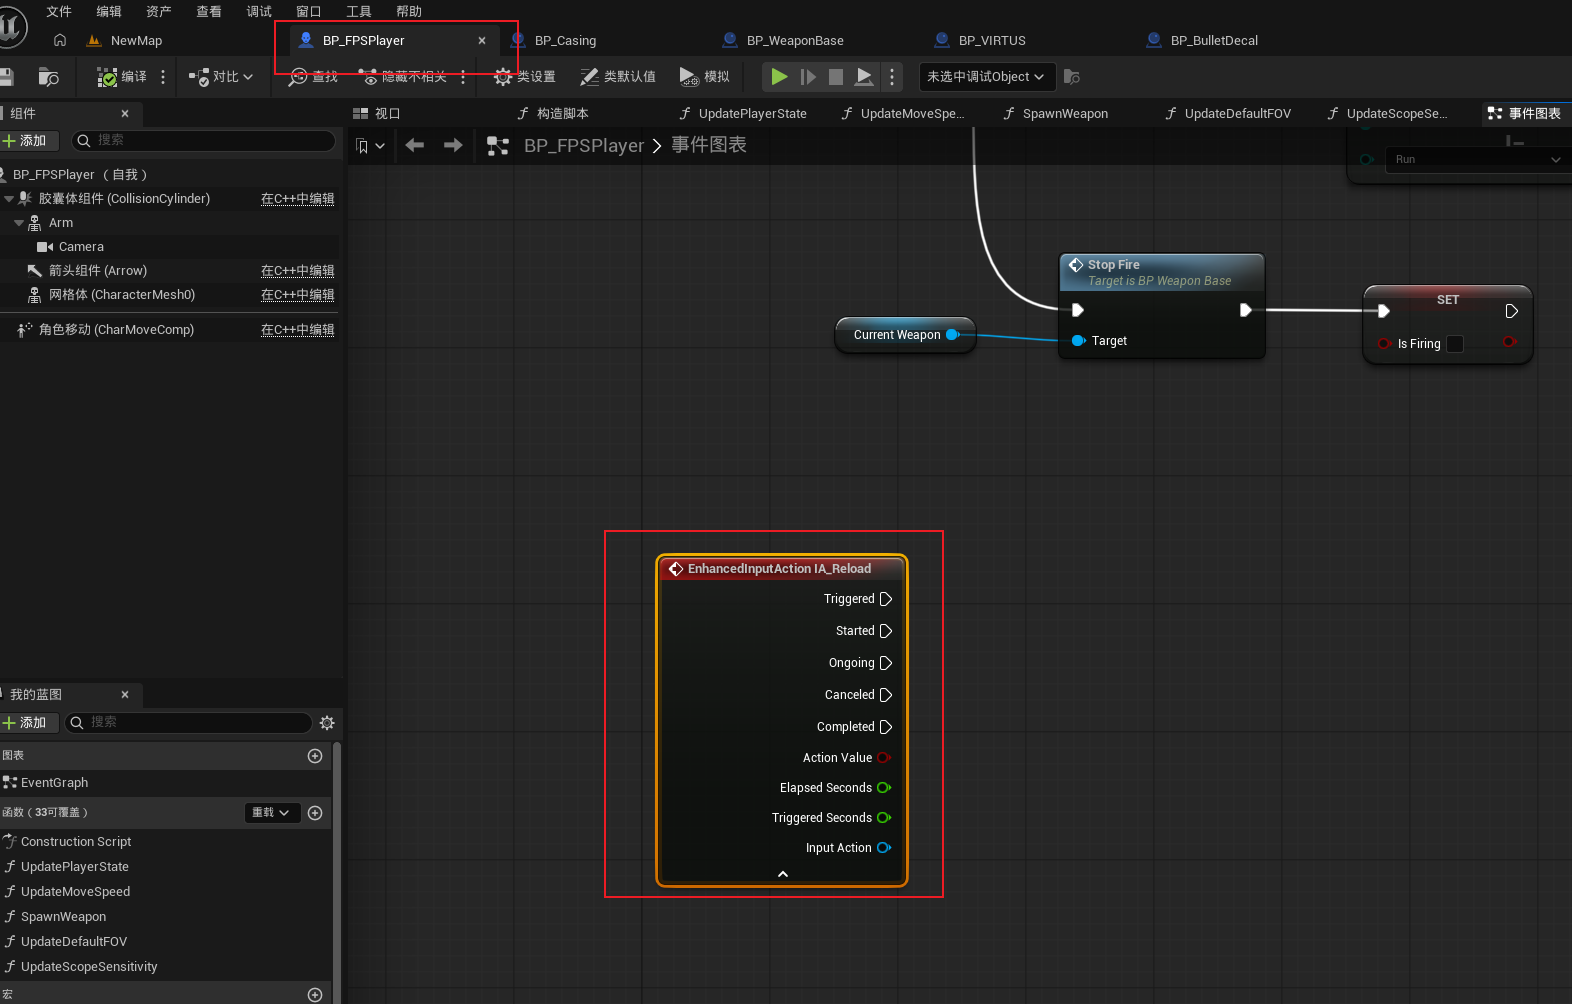
Task: Focus the My Blueprint search field
Action: coord(188,723)
